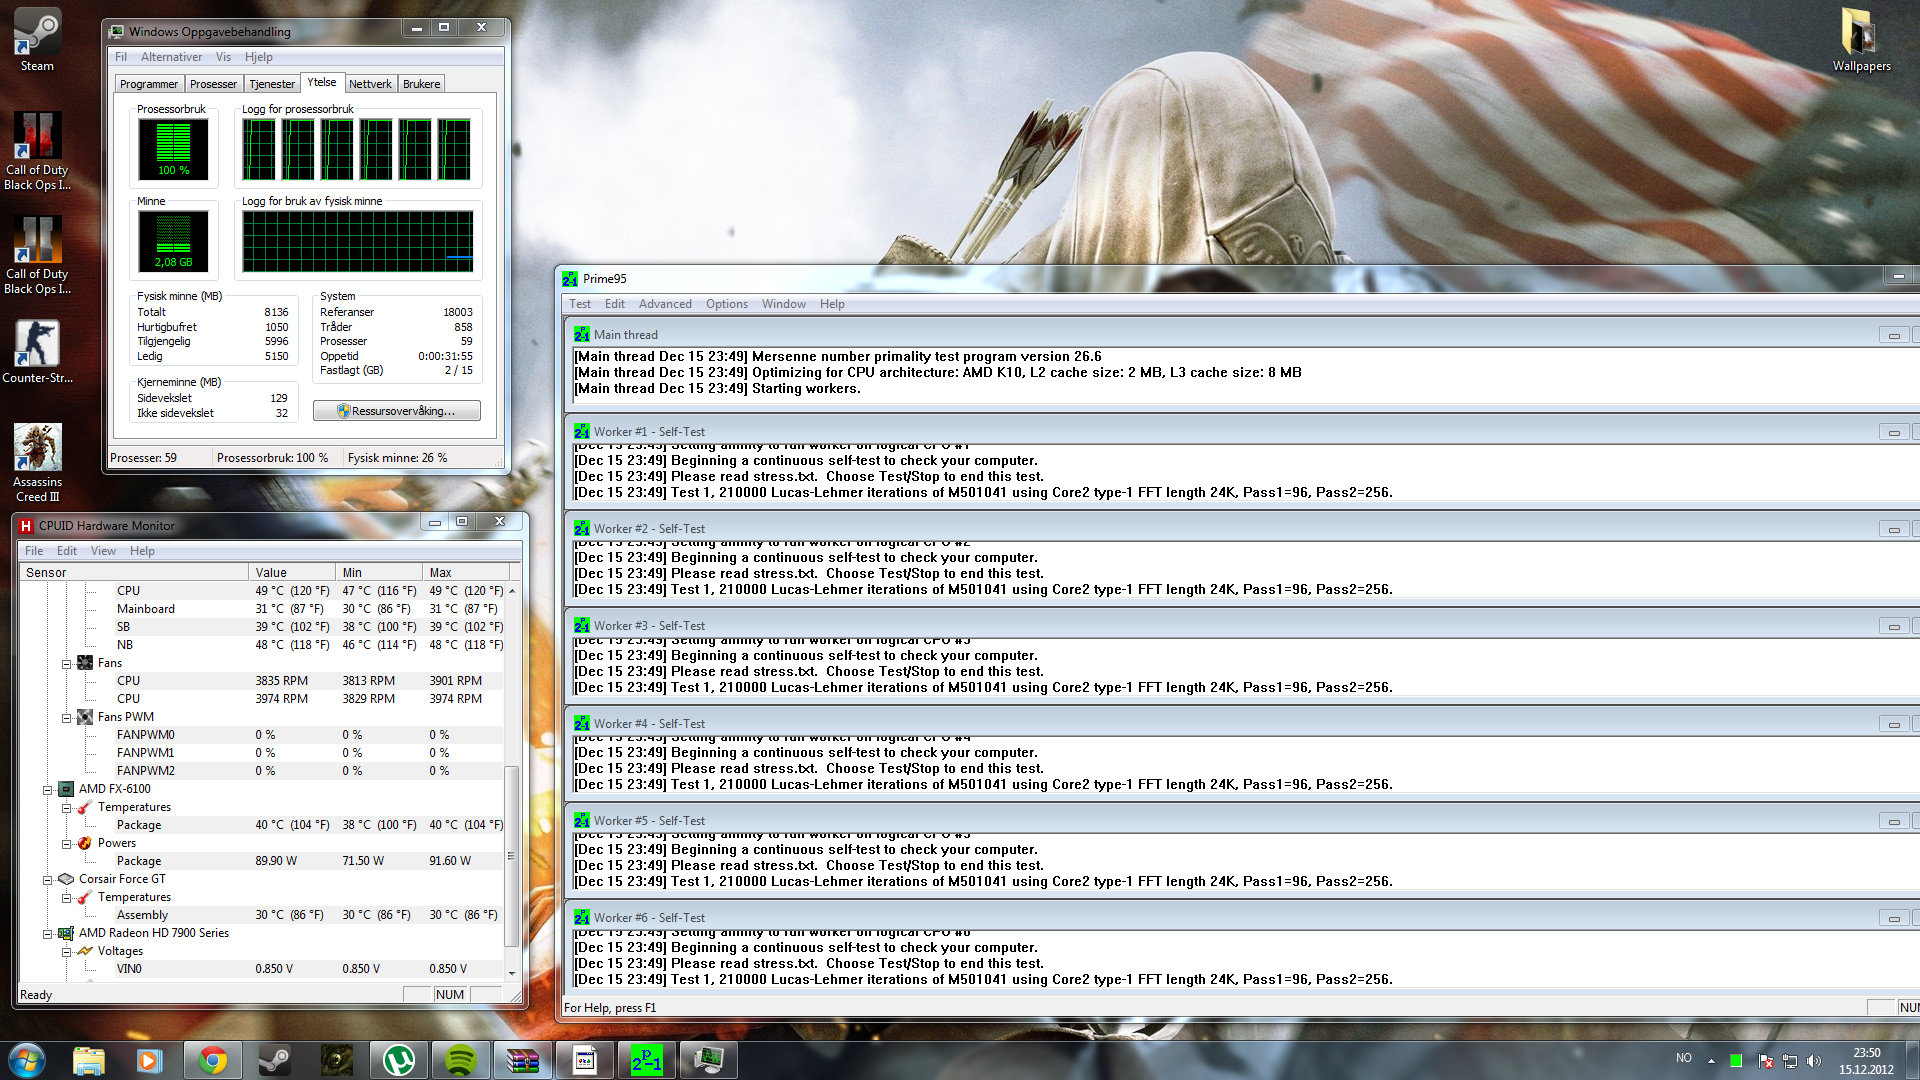Open the network tray icon
The image size is (1920, 1080).
point(1790,1061)
